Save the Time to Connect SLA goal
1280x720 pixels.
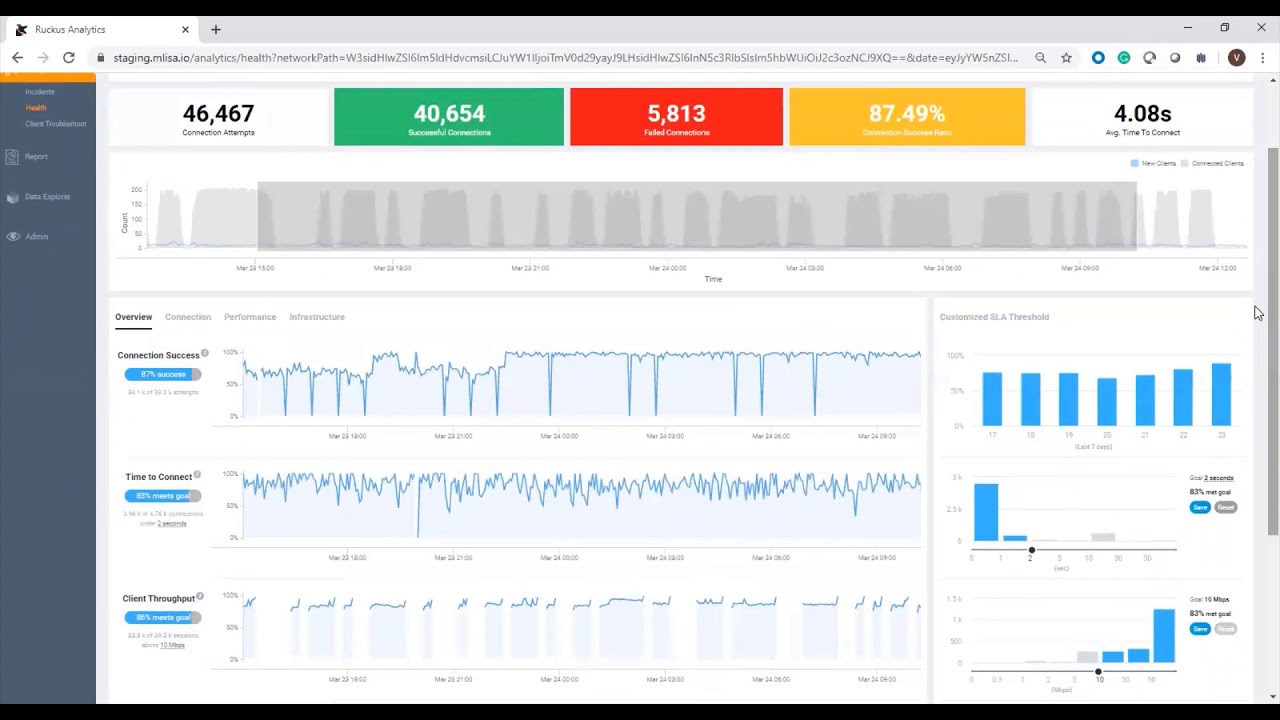(1199, 507)
